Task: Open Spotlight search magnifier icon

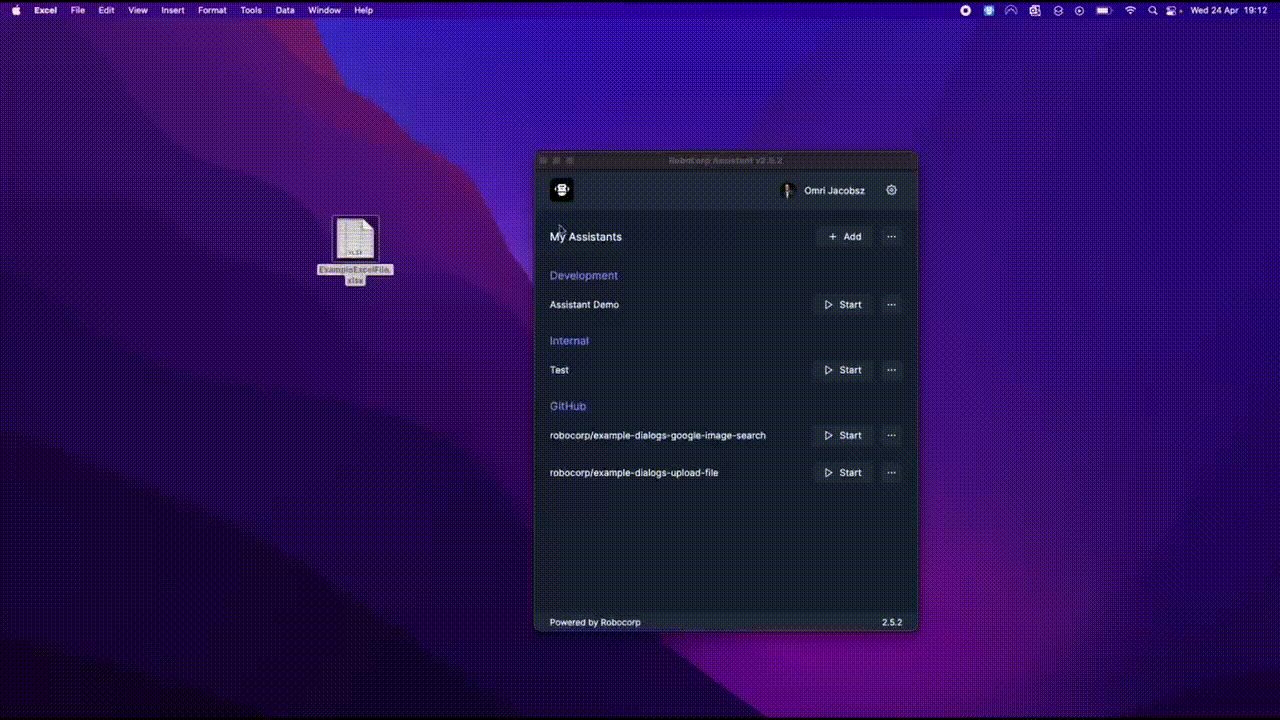Action: (1152, 10)
